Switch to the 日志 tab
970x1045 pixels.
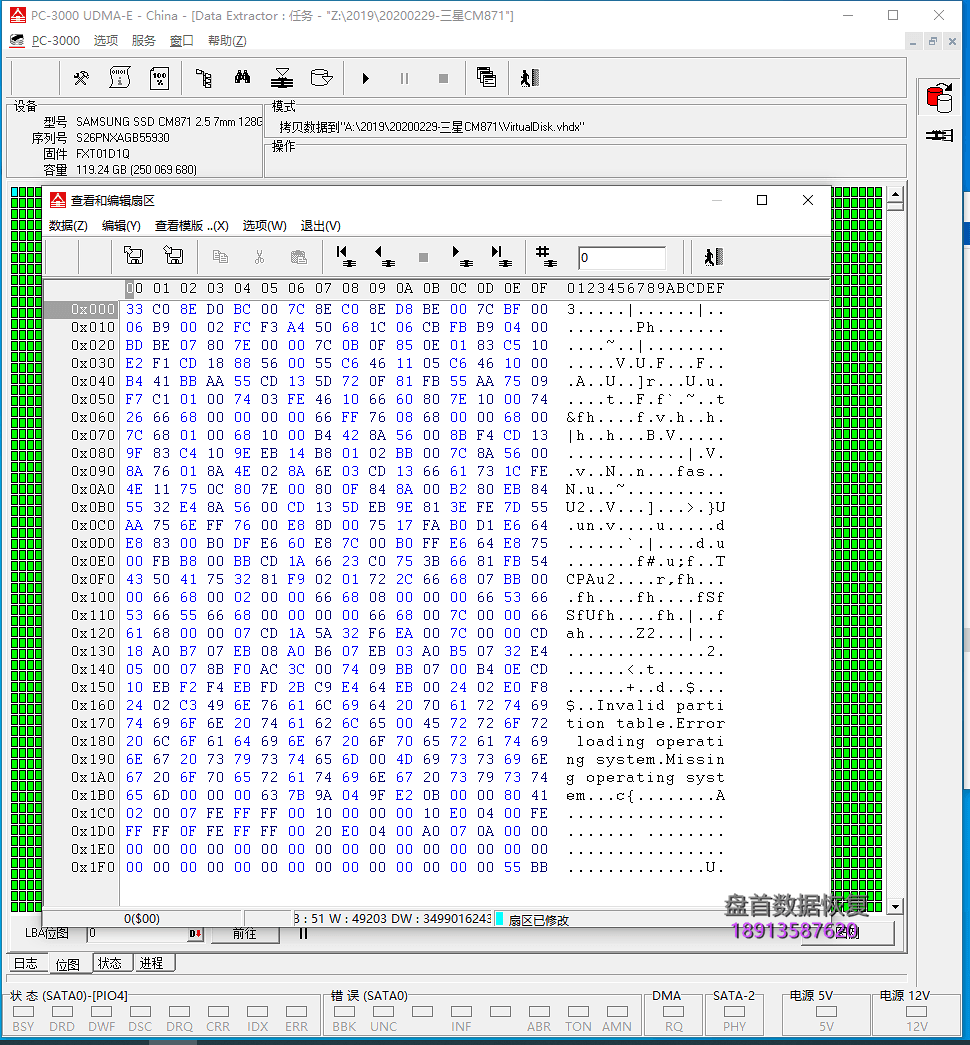[27, 963]
